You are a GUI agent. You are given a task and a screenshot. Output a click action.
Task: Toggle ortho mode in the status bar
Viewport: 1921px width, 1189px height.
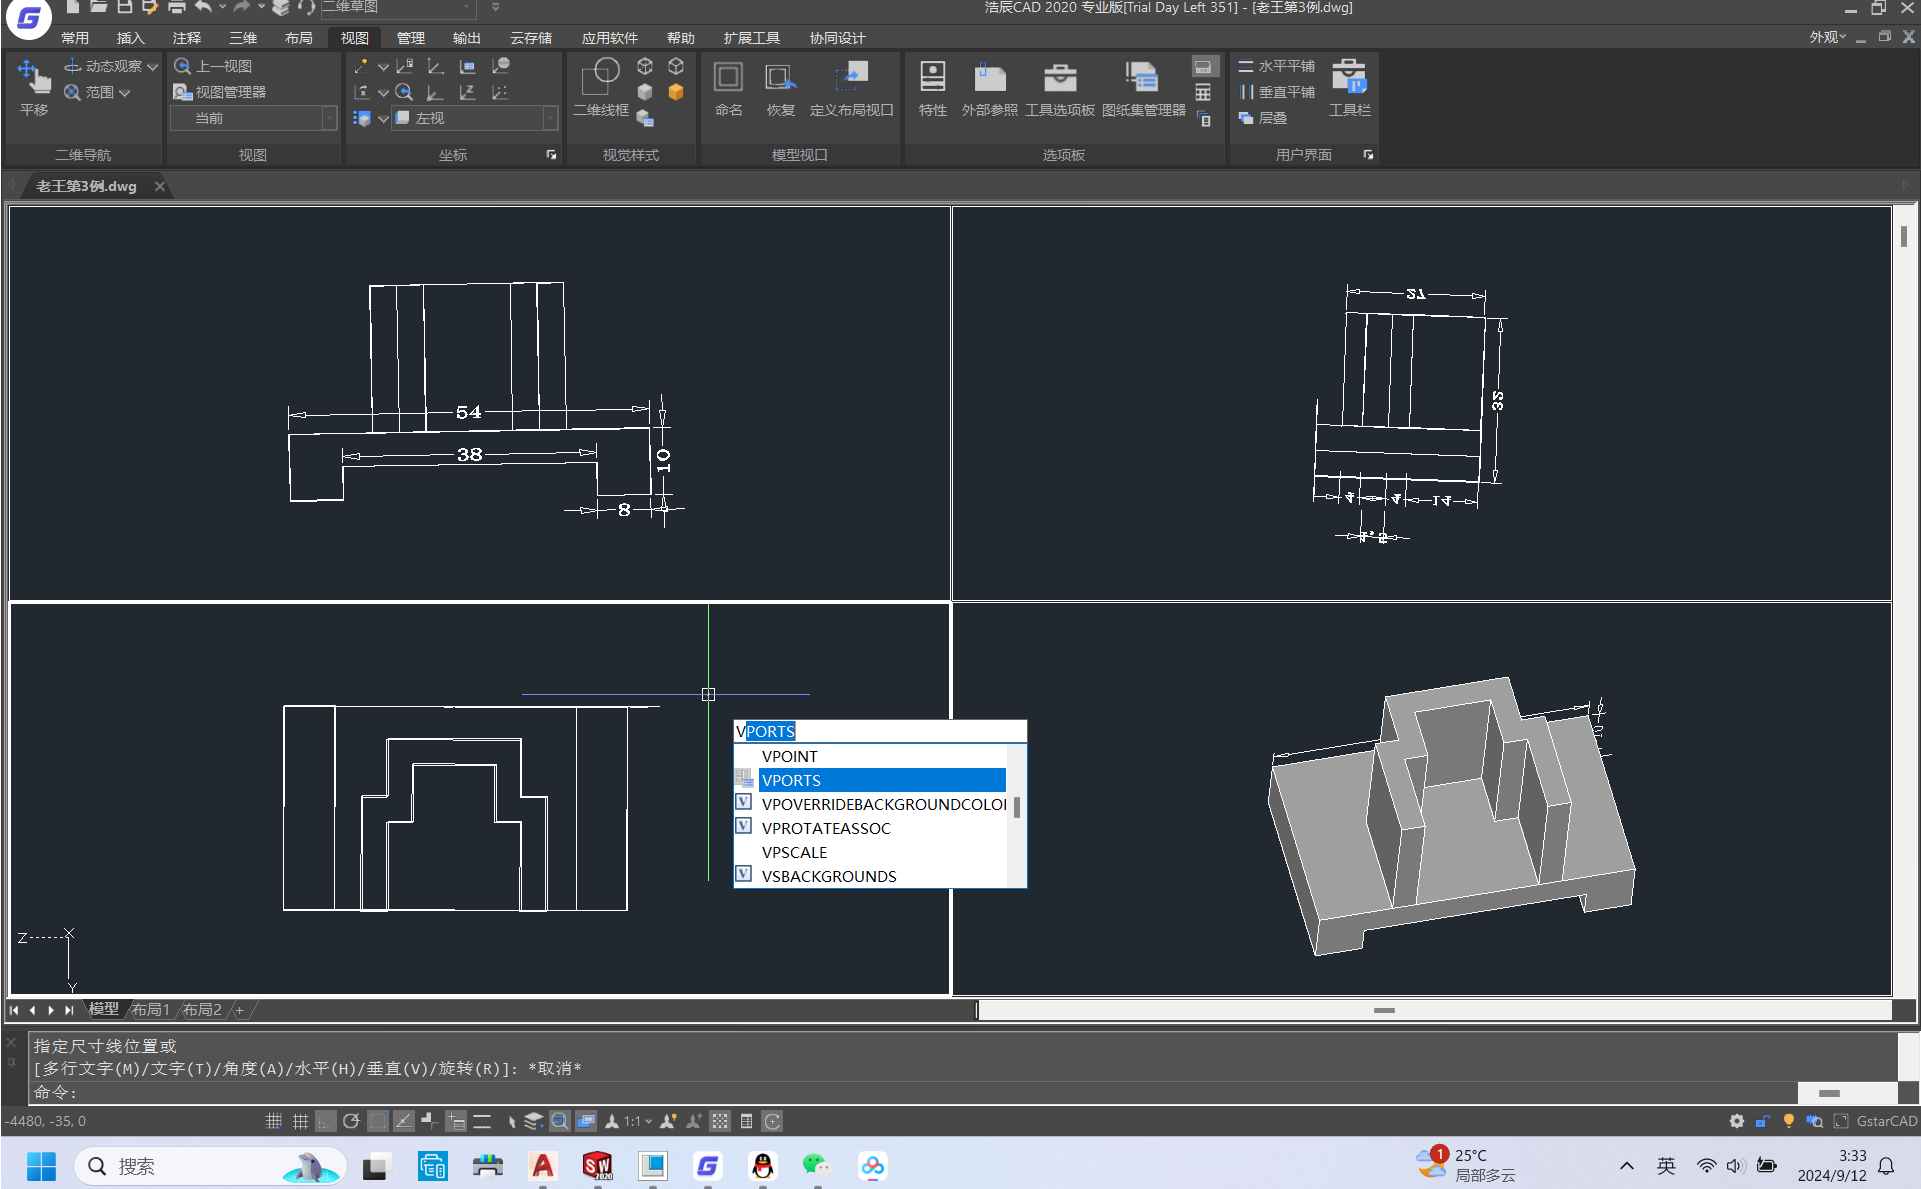click(x=324, y=1121)
